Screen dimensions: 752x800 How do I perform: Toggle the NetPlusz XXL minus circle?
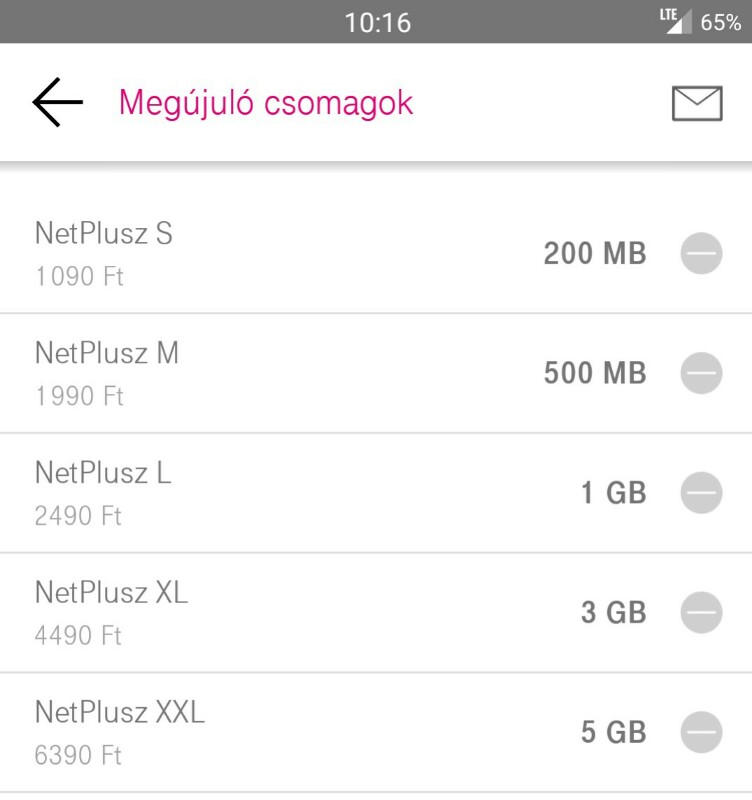(x=701, y=732)
